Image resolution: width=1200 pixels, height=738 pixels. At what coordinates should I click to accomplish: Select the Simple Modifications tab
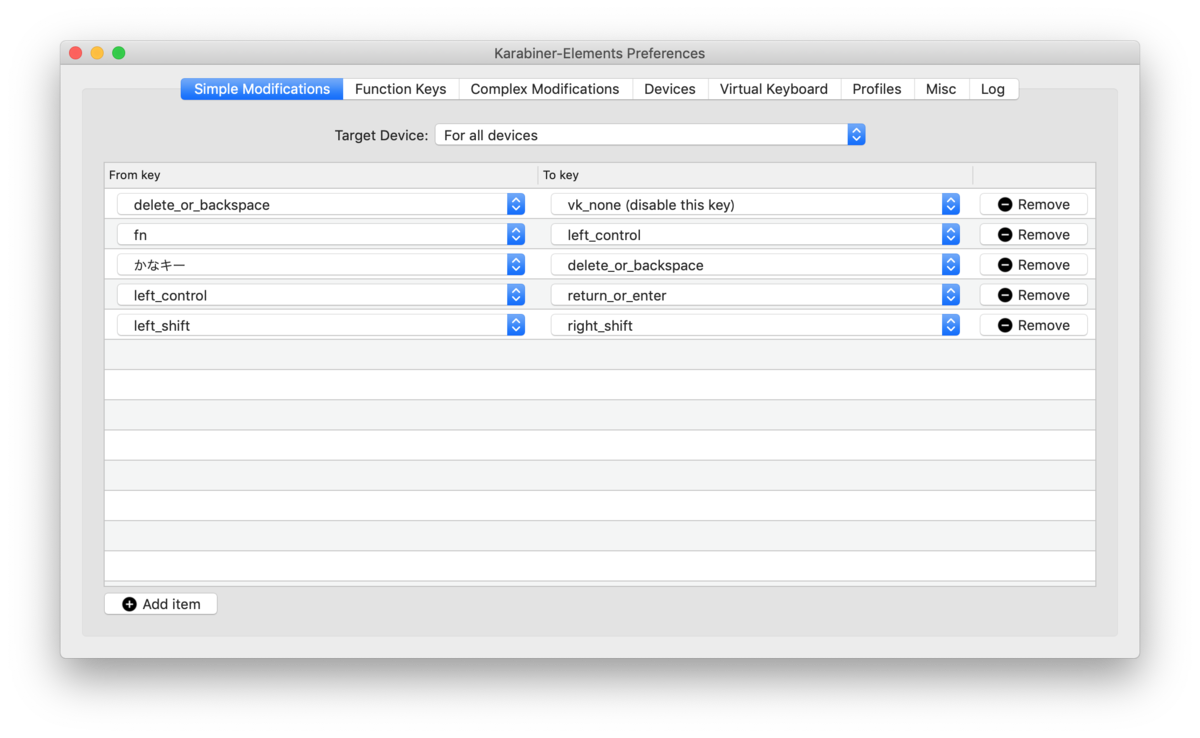(262, 89)
